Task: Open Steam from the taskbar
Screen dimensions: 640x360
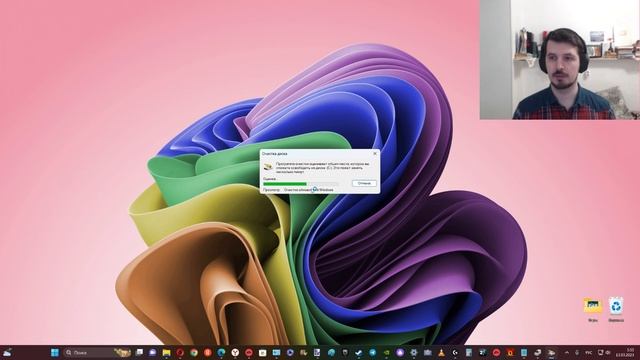Action: (x=358, y=353)
